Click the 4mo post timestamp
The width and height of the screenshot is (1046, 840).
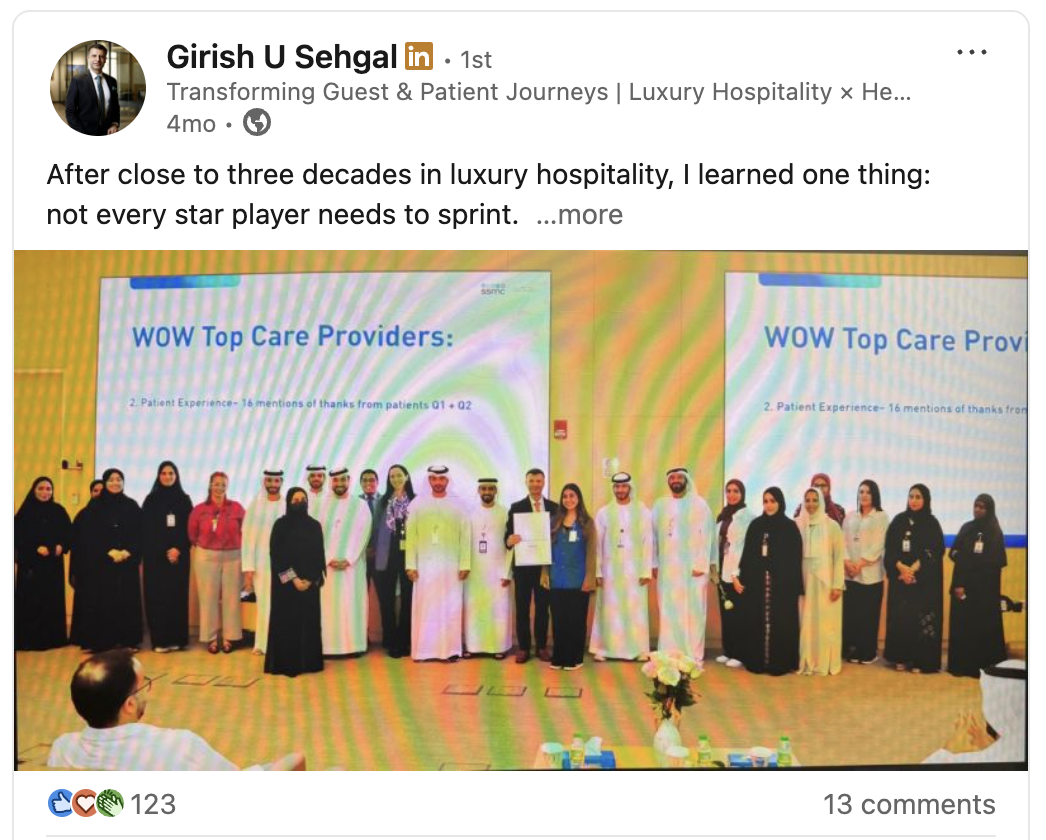point(191,123)
